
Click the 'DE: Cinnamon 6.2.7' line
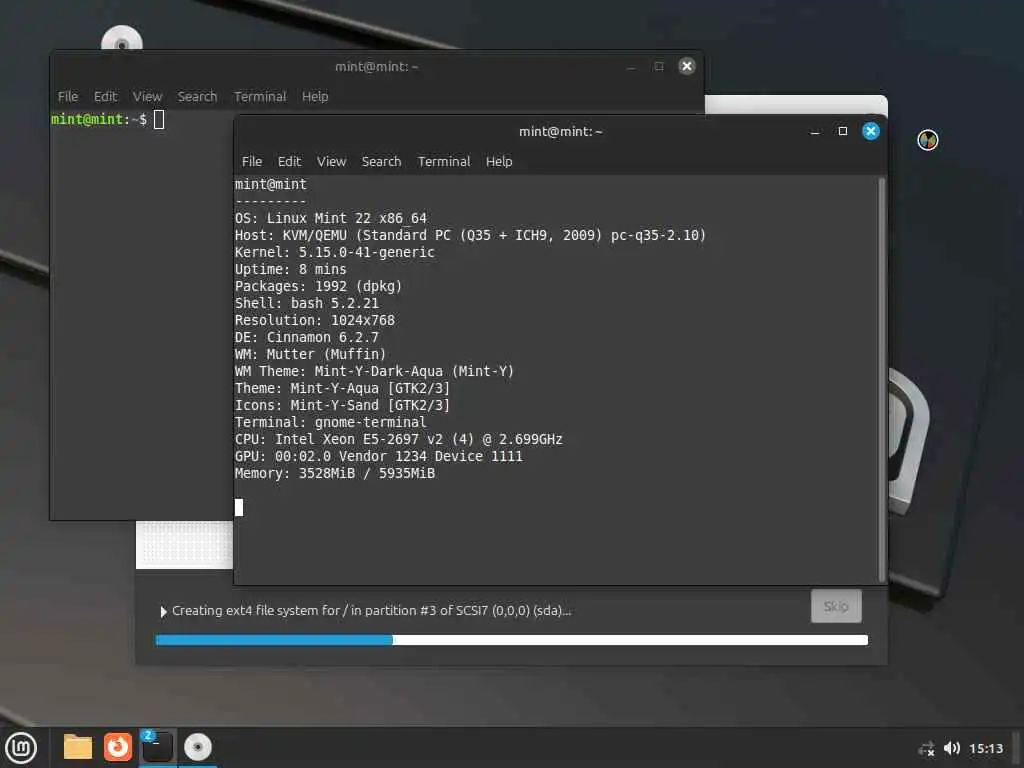(x=306, y=337)
